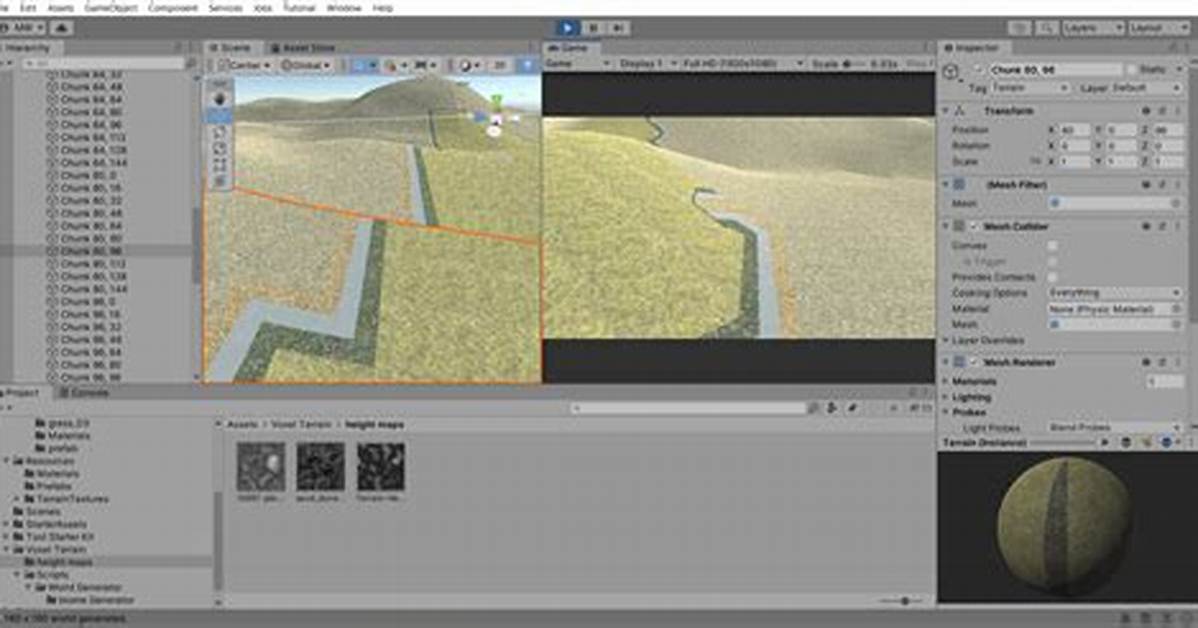Open Transform component help icon

coord(1145,112)
